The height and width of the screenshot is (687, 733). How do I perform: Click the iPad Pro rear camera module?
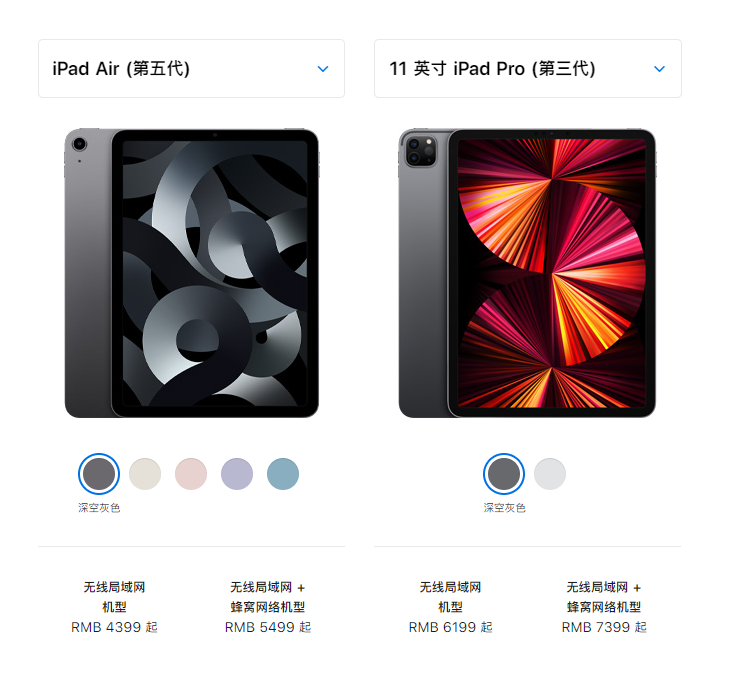pos(421,150)
